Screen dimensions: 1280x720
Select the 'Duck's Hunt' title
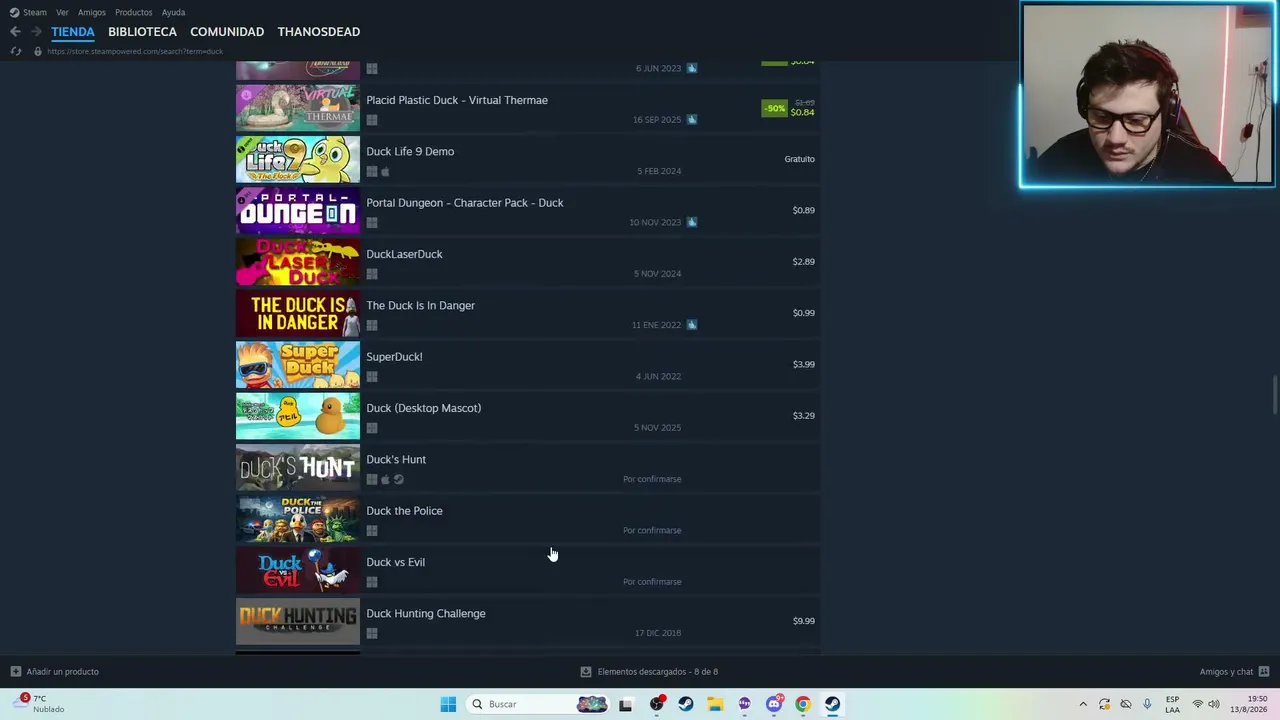click(x=396, y=460)
